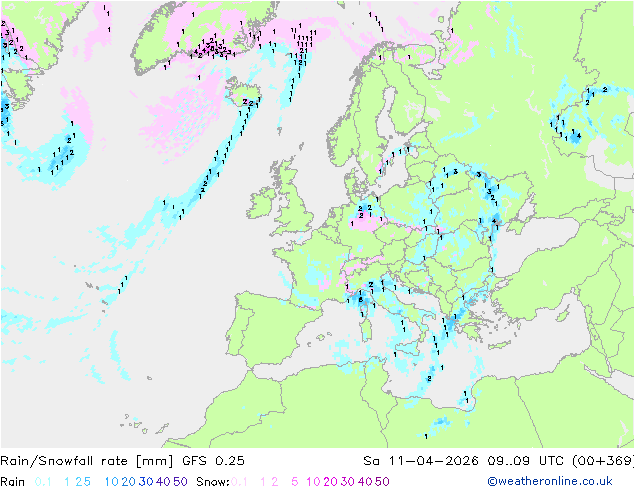Select the Rain legend value 20
Viewport: 634px width, 490px height.
129,482
